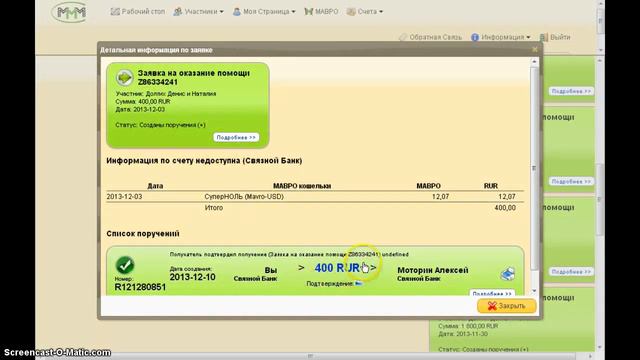The image size is (640, 360).
Task: Click the green arrow icon on request Z86334241
Action: pyautogui.click(x=124, y=78)
